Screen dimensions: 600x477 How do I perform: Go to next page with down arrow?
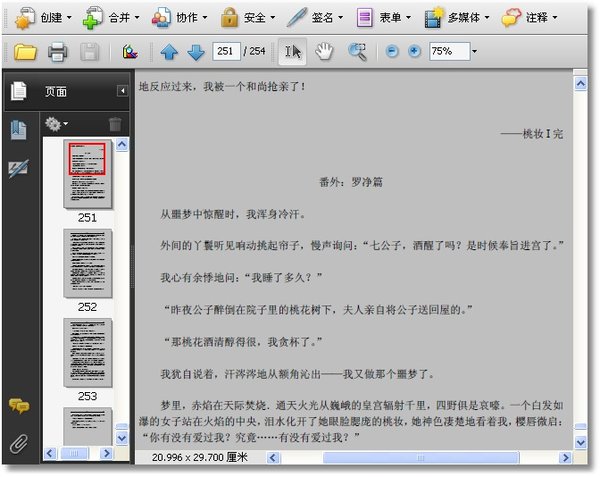(x=196, y=52)
